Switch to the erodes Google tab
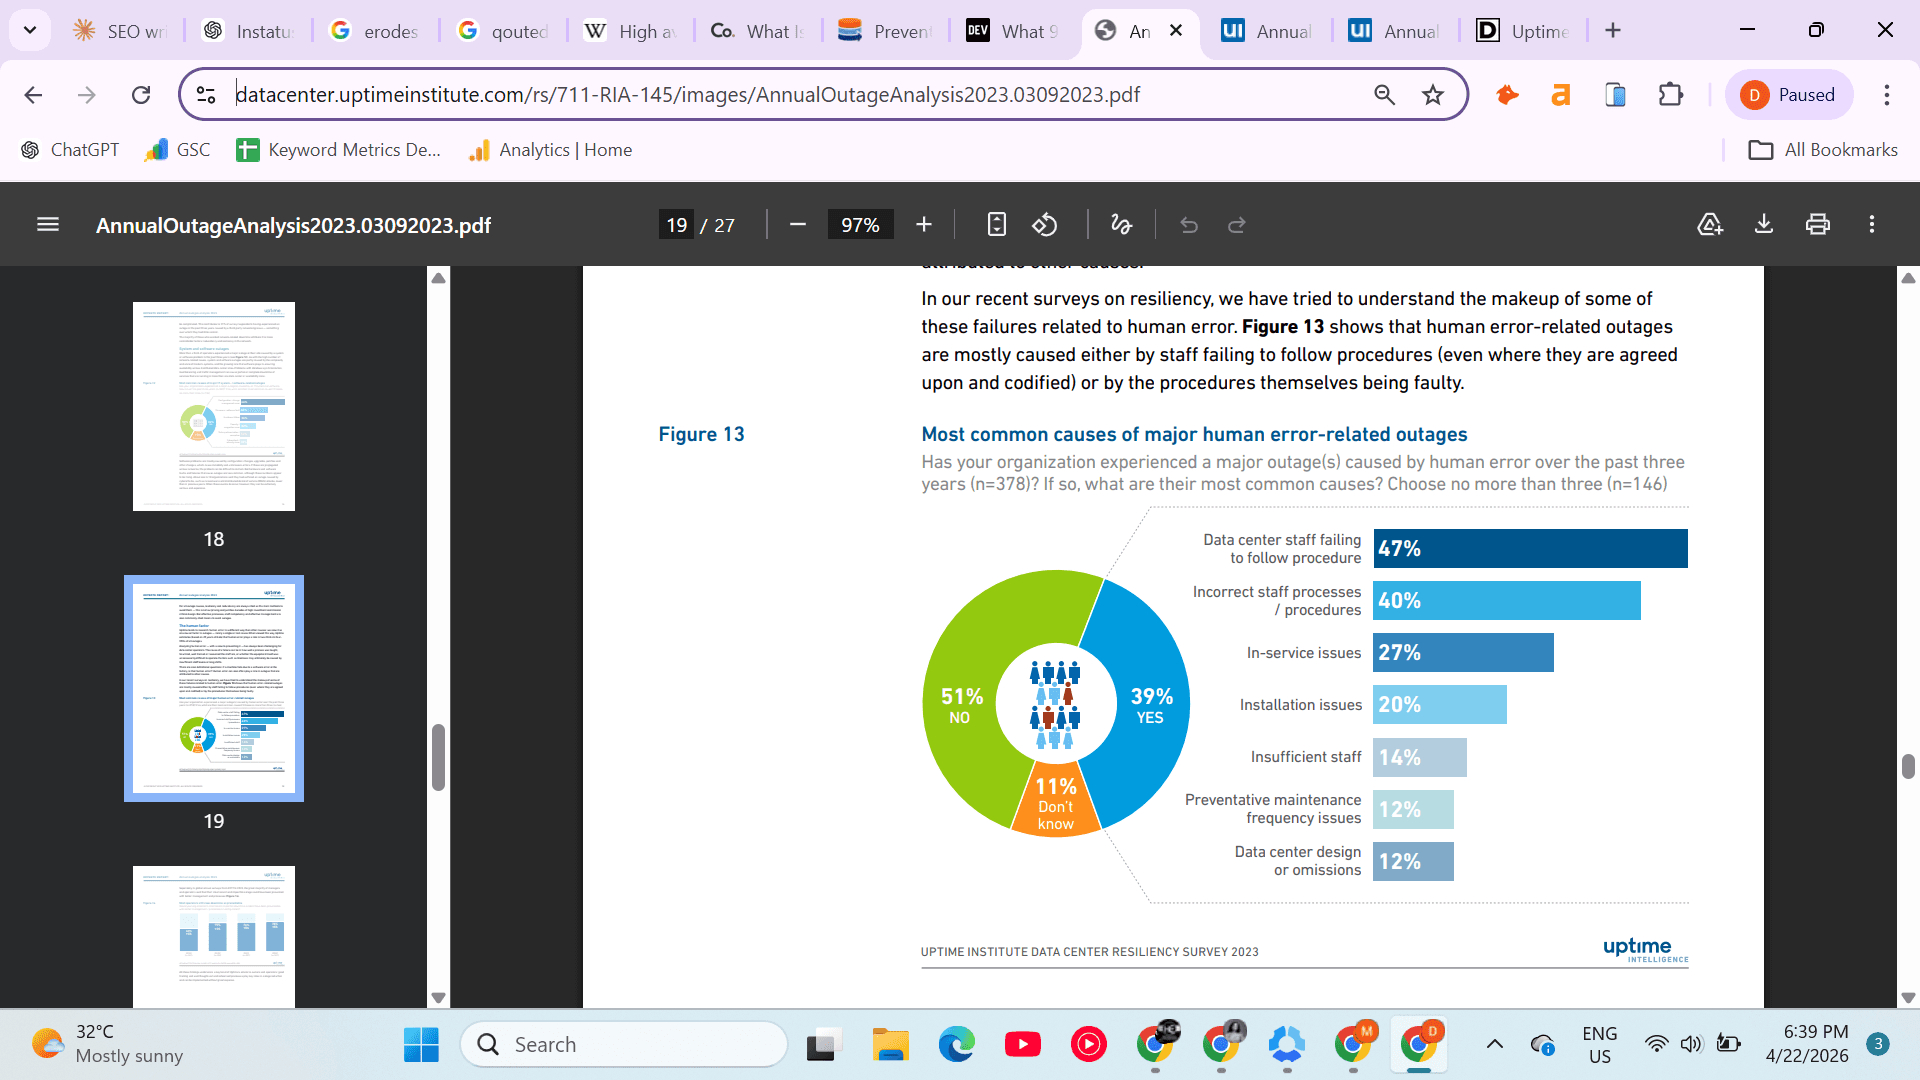Image resolution: width=1920 pixels, height=1080 pixels. click(x=375, y=31)
